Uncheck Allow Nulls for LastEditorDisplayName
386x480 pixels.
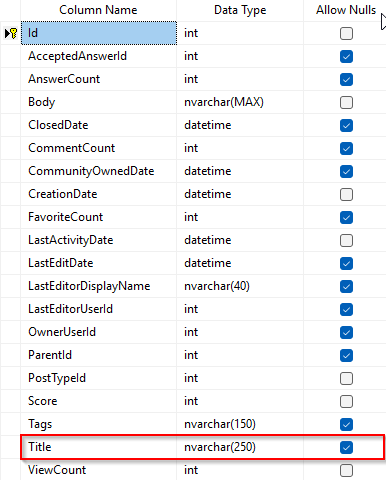(x=346, y=286)
